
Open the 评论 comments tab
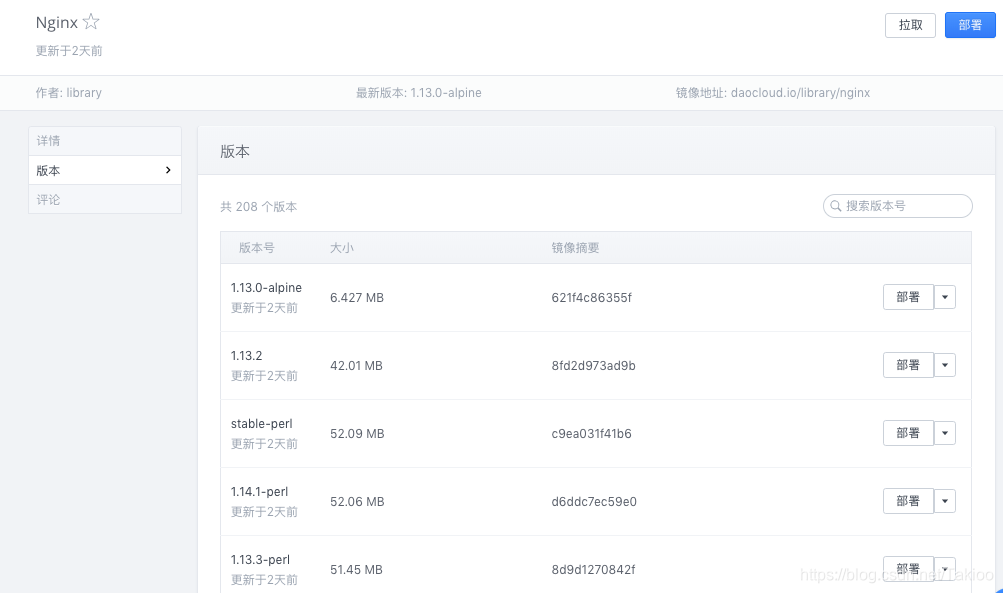(105, 200)
